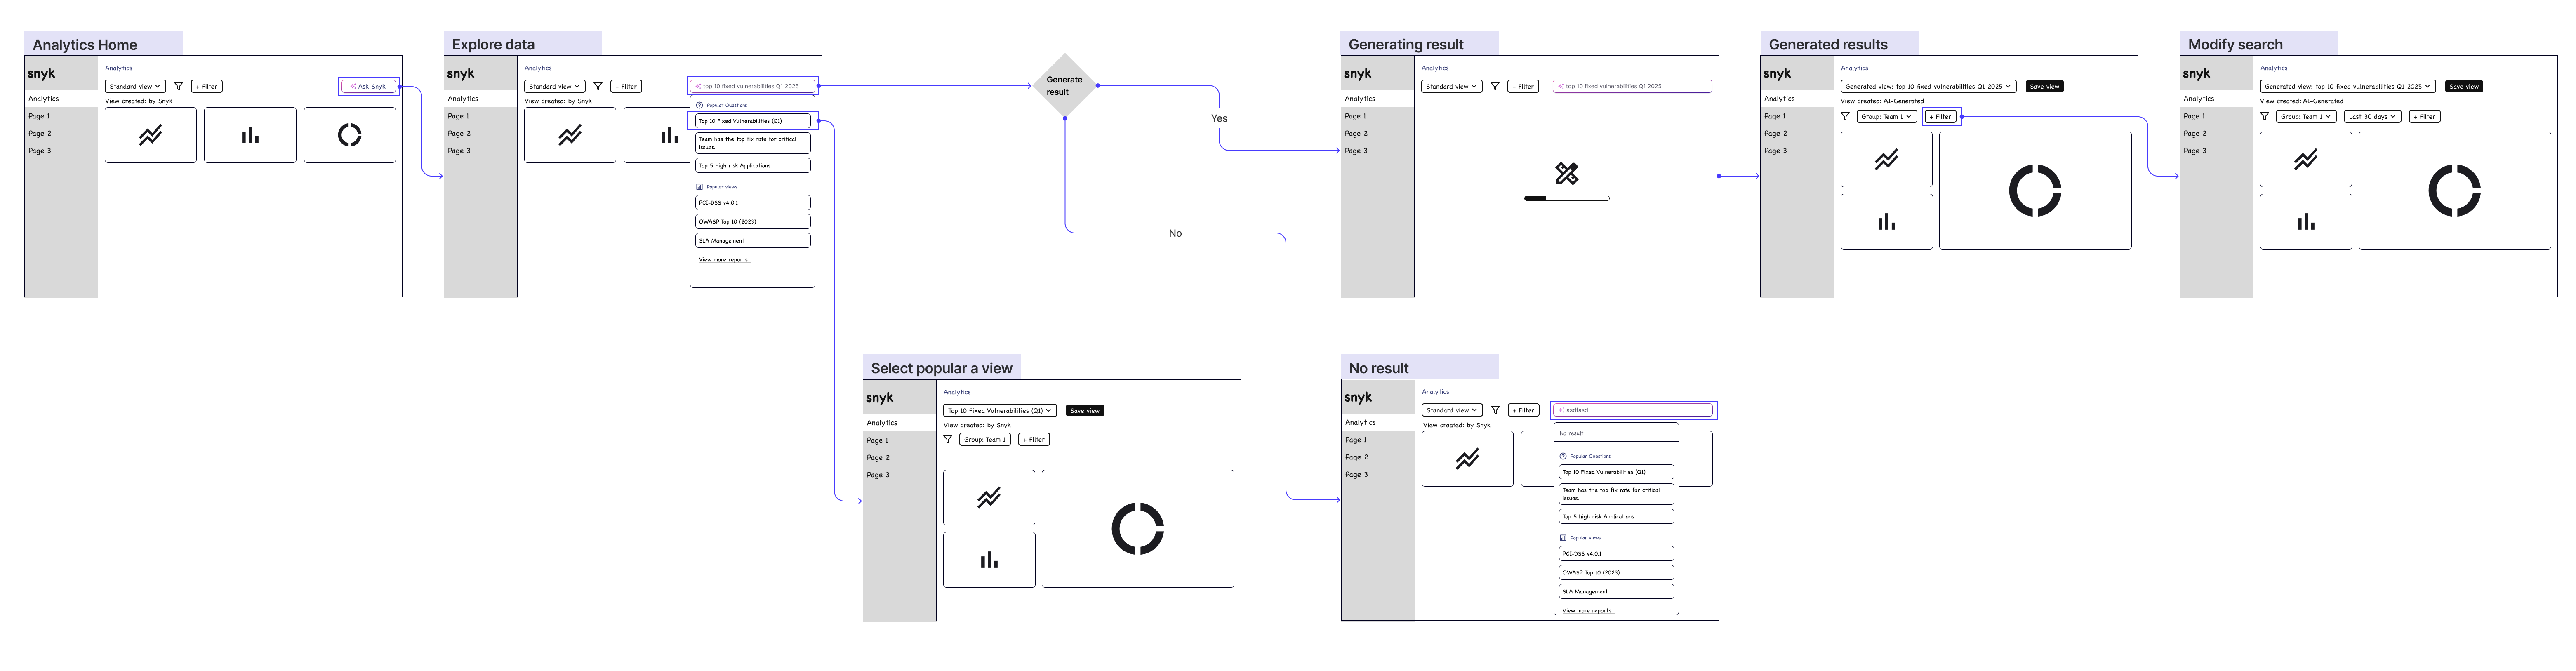Choose Top 5 high risk Applications in Explore data
2576x671 pixels.
tap(753, 166)
